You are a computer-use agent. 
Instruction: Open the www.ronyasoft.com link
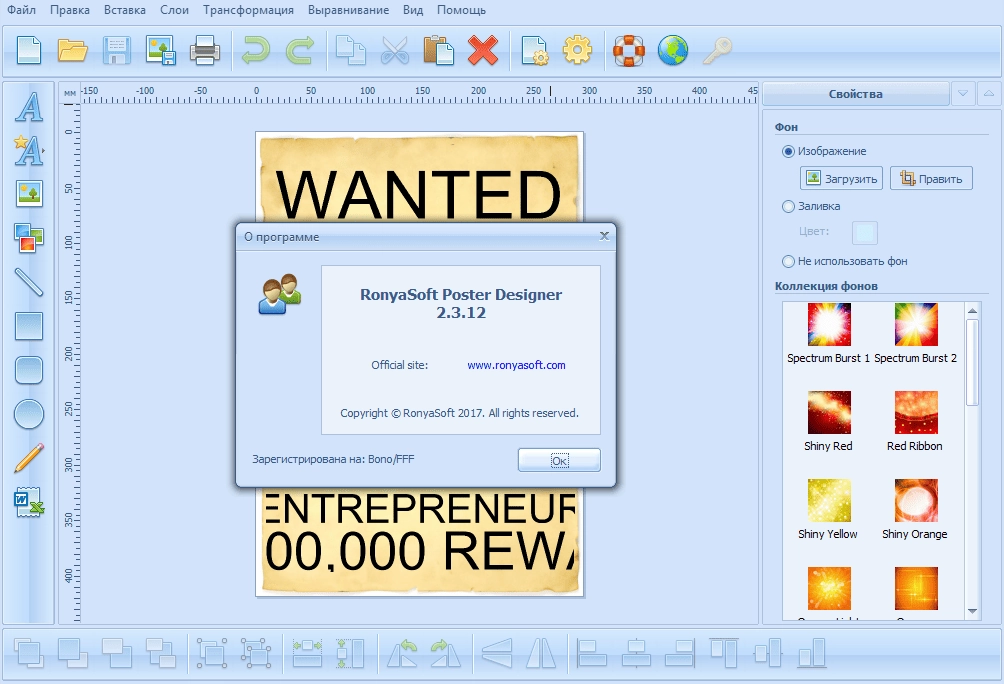click(516, 365)
